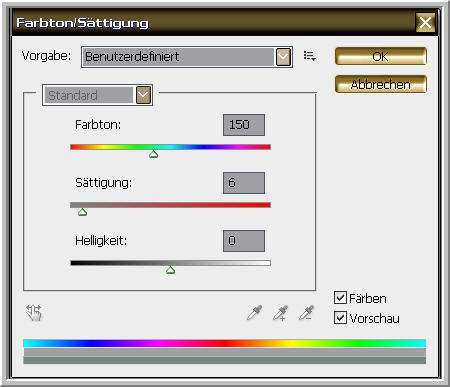Viewport: 450px width, 387px height.
Task: Click the Sättigung slider handle
Action: (82, 212)
